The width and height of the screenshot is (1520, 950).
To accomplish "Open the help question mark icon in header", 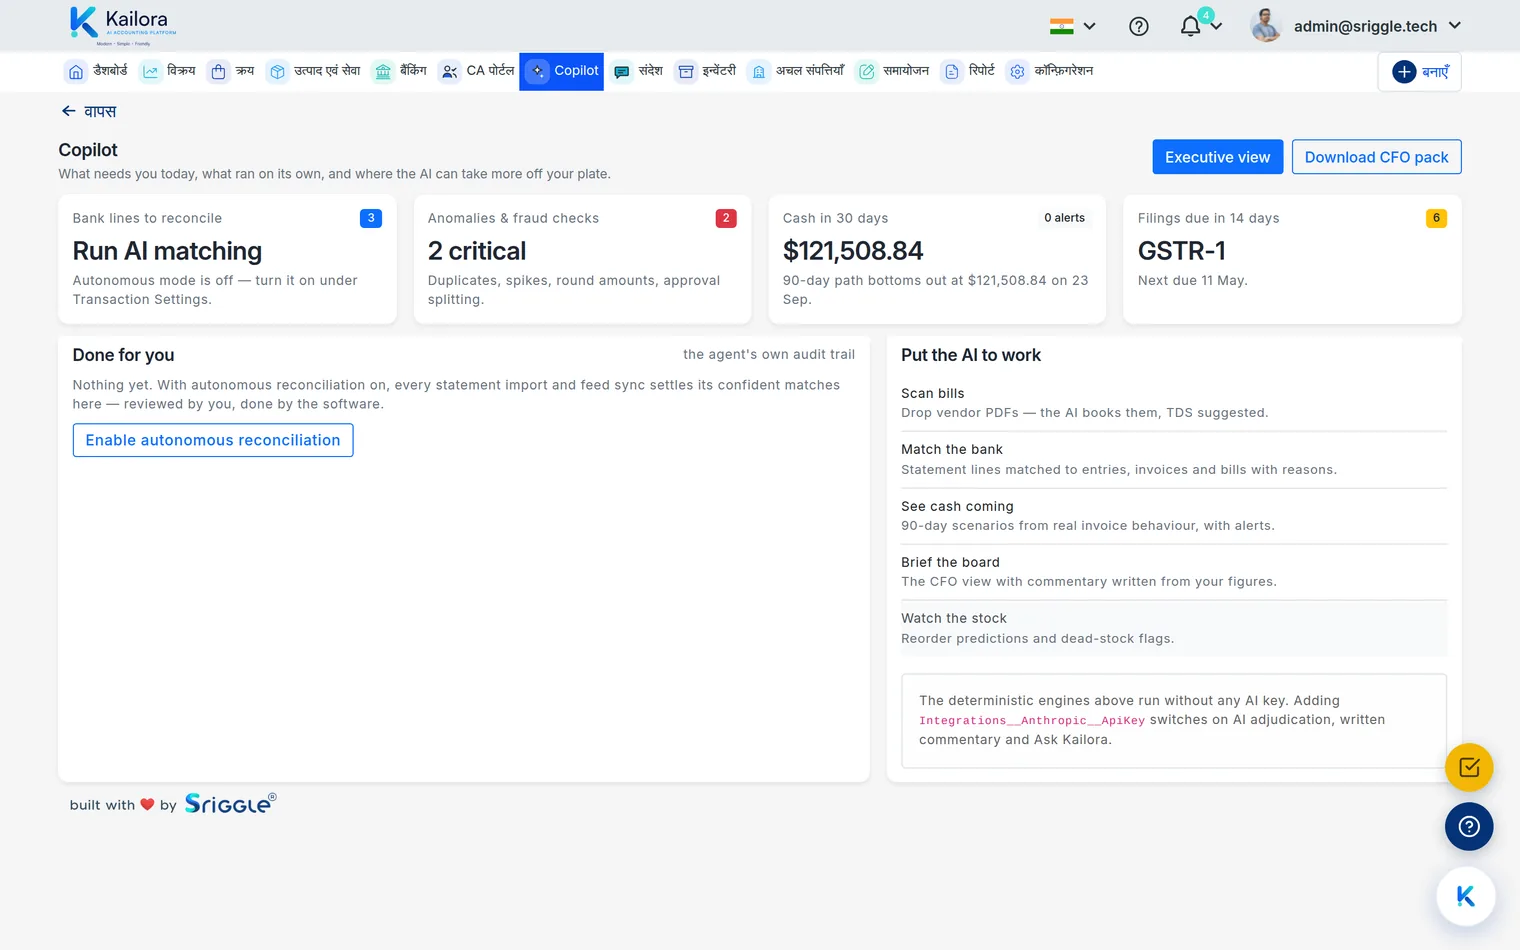I will tap(1139, 26).
